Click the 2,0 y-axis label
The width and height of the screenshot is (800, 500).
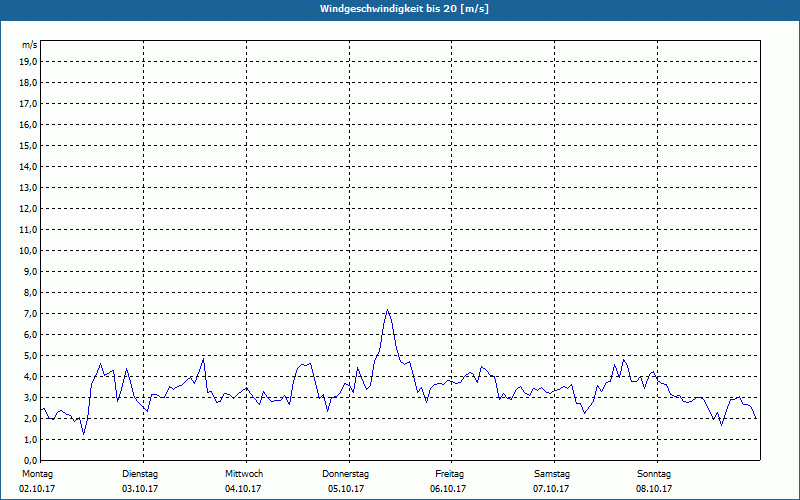[31, 418]
